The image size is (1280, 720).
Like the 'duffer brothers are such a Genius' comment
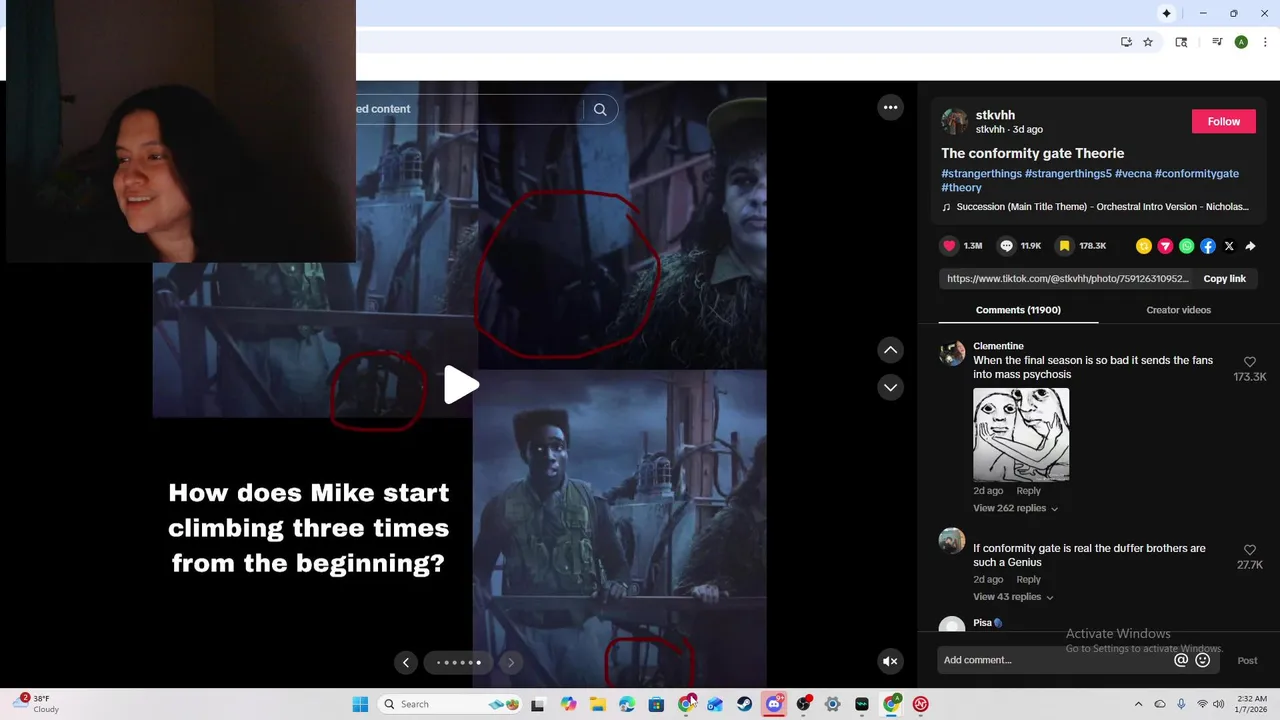pos(1249,550)
